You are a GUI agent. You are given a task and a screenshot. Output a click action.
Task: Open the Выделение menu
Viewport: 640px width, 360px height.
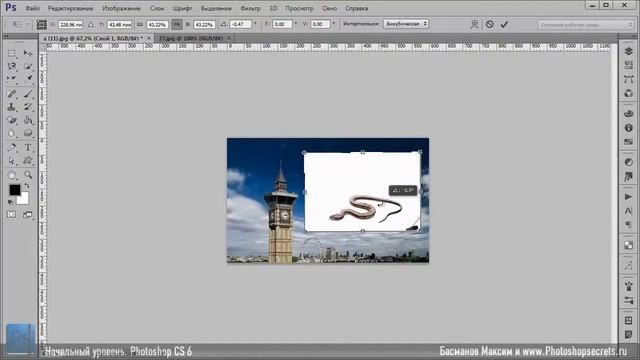pyautogui.click(x=216, y=8)
